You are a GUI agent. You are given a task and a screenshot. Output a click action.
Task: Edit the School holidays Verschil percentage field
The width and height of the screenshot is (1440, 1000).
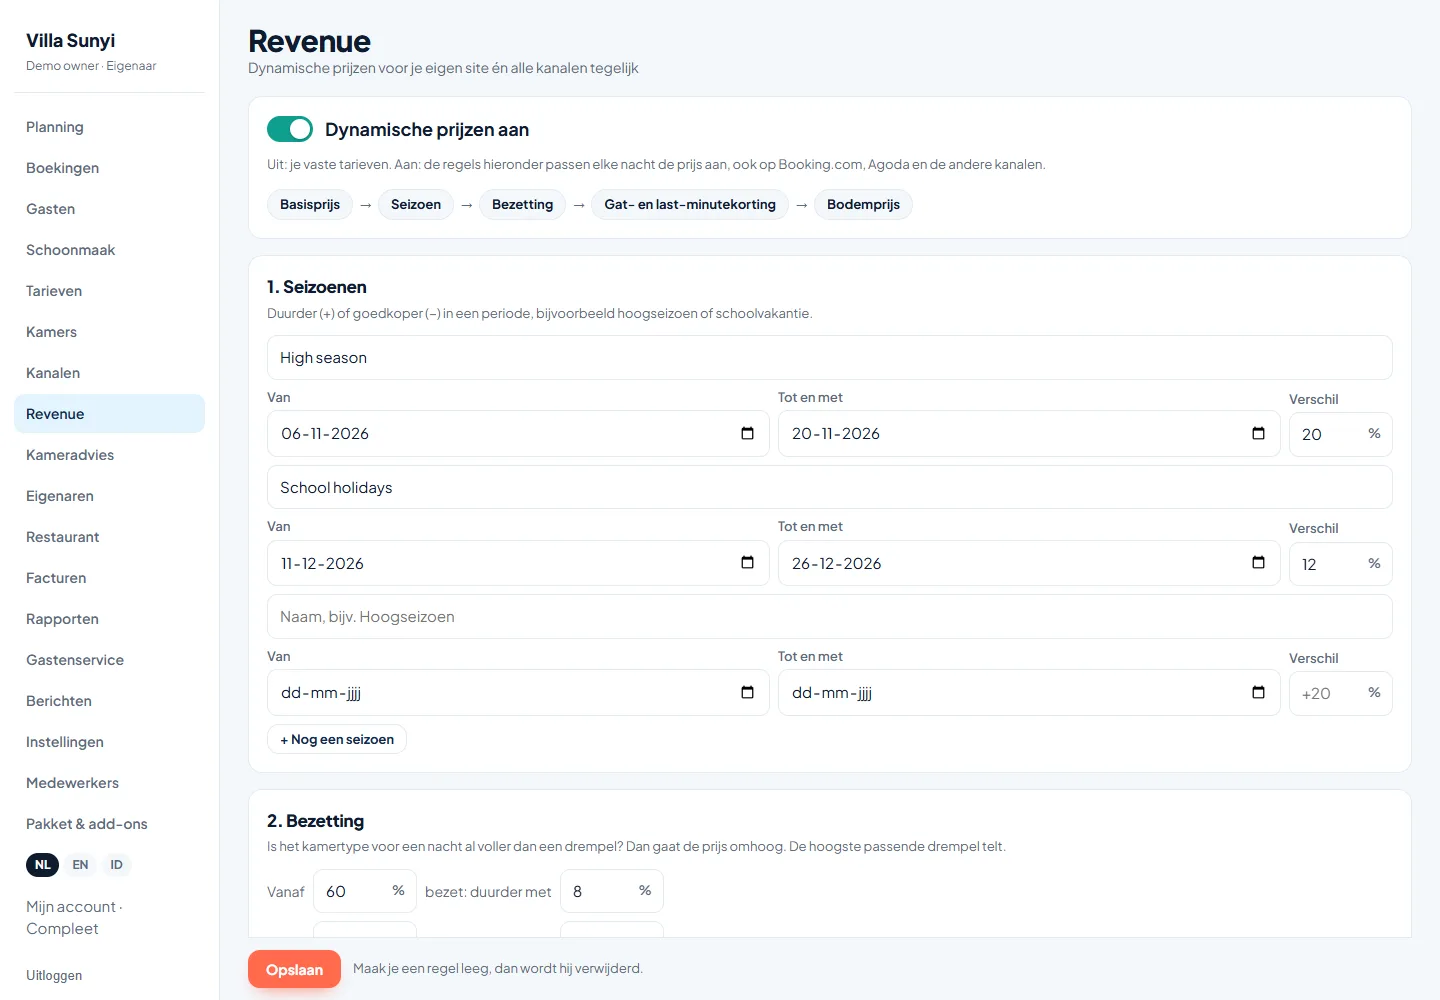point(1340,564)
